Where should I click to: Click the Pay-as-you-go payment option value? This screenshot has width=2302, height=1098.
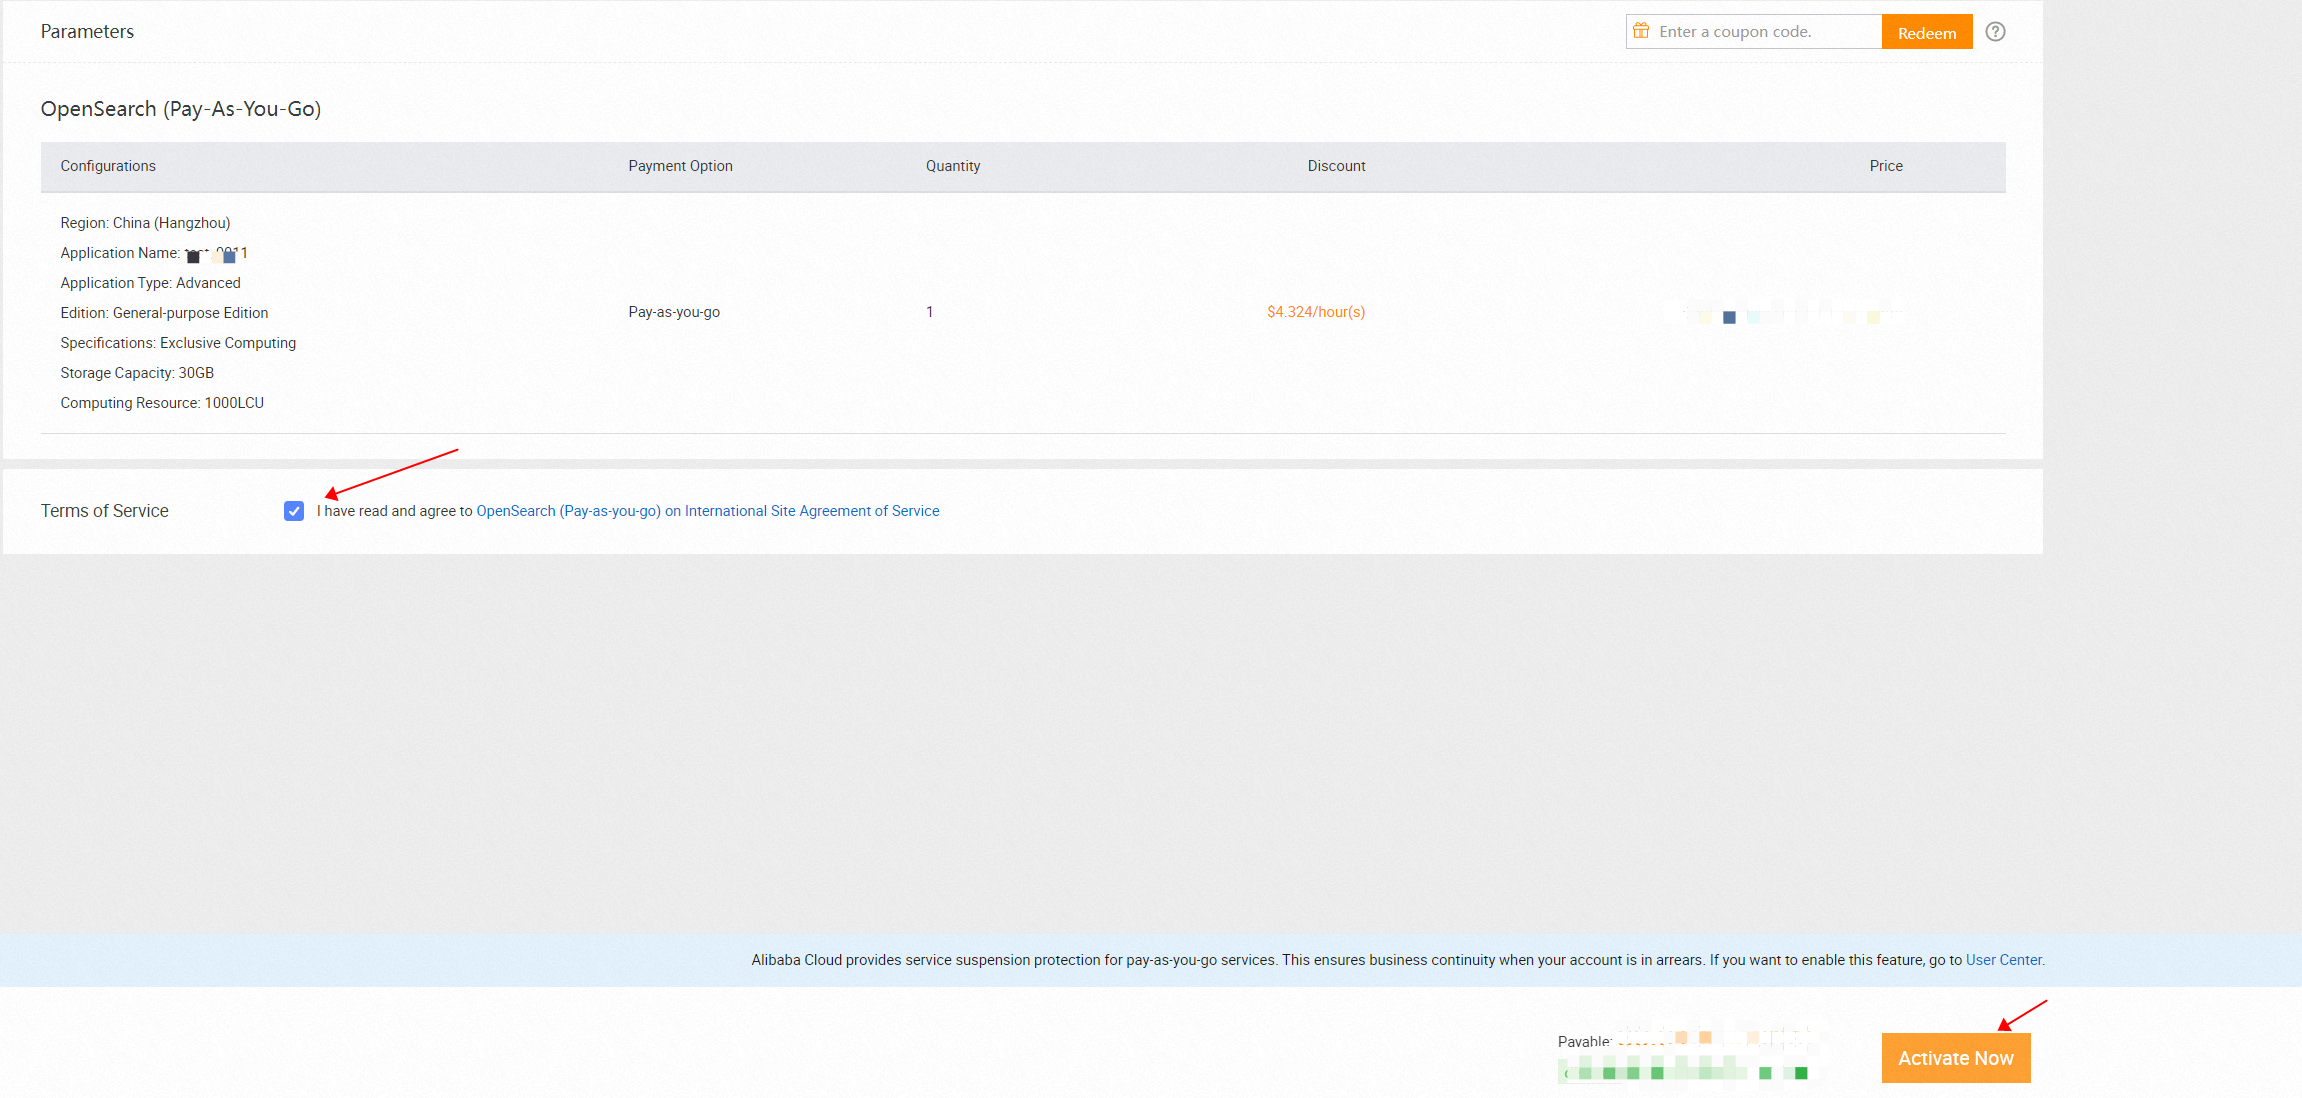coord(674,312)
